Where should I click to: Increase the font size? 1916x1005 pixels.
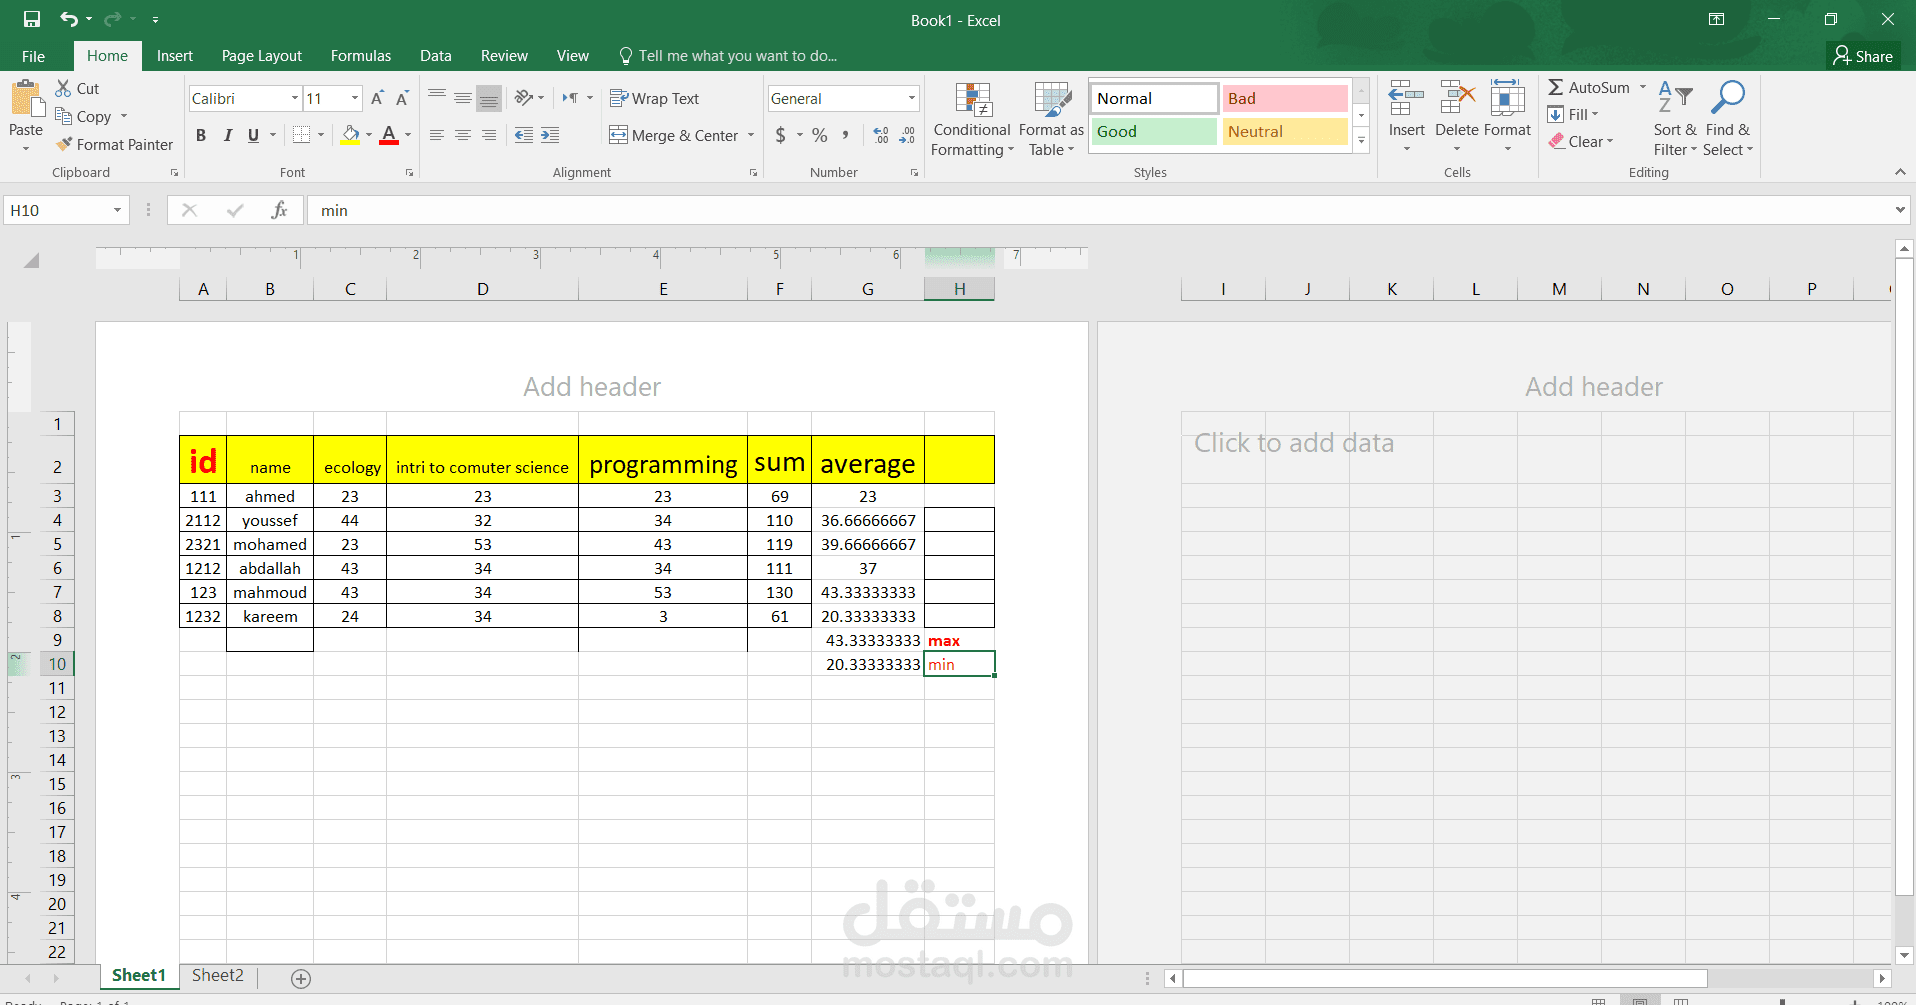[x=377, y=98]
